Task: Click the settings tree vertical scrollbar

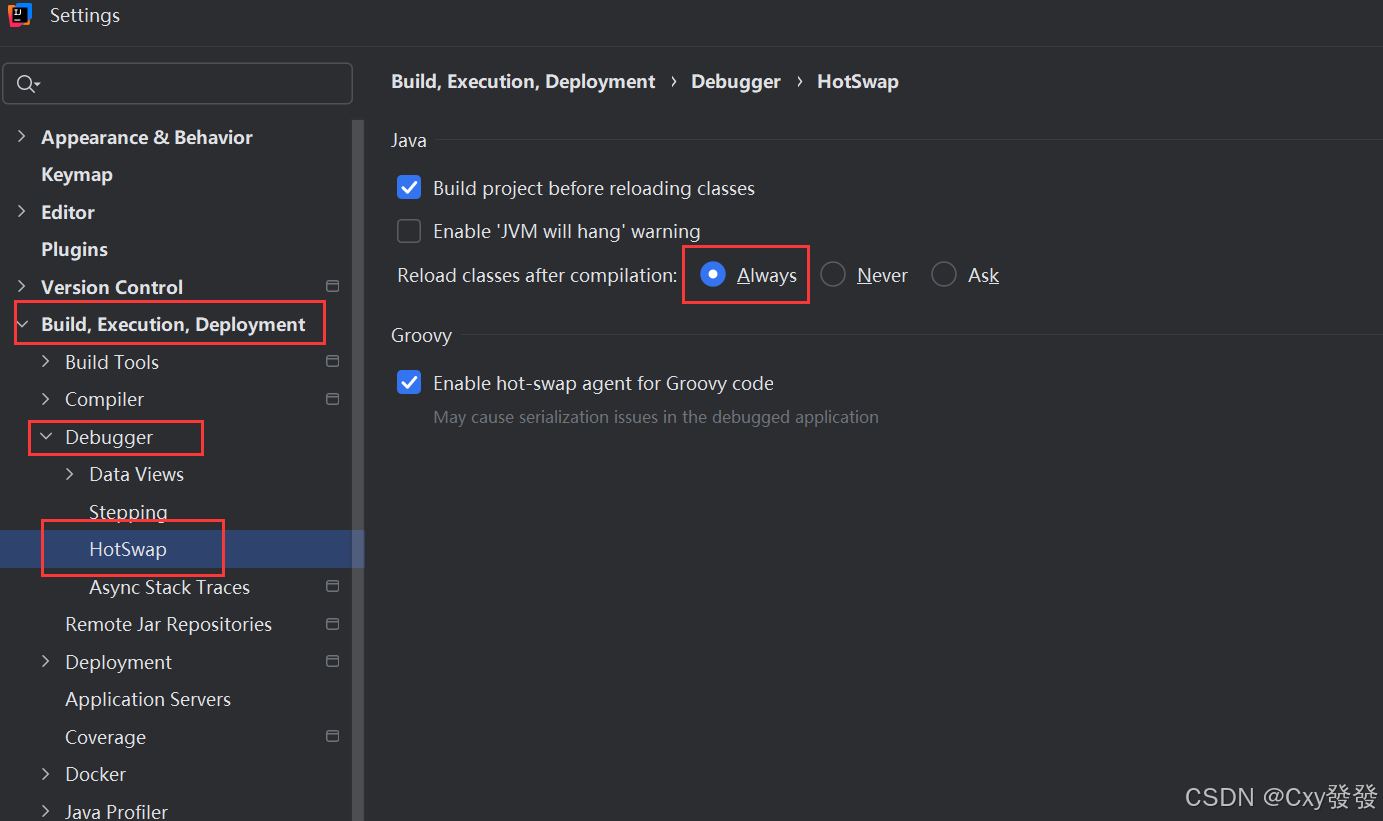Action: click(x=358, y=470)
